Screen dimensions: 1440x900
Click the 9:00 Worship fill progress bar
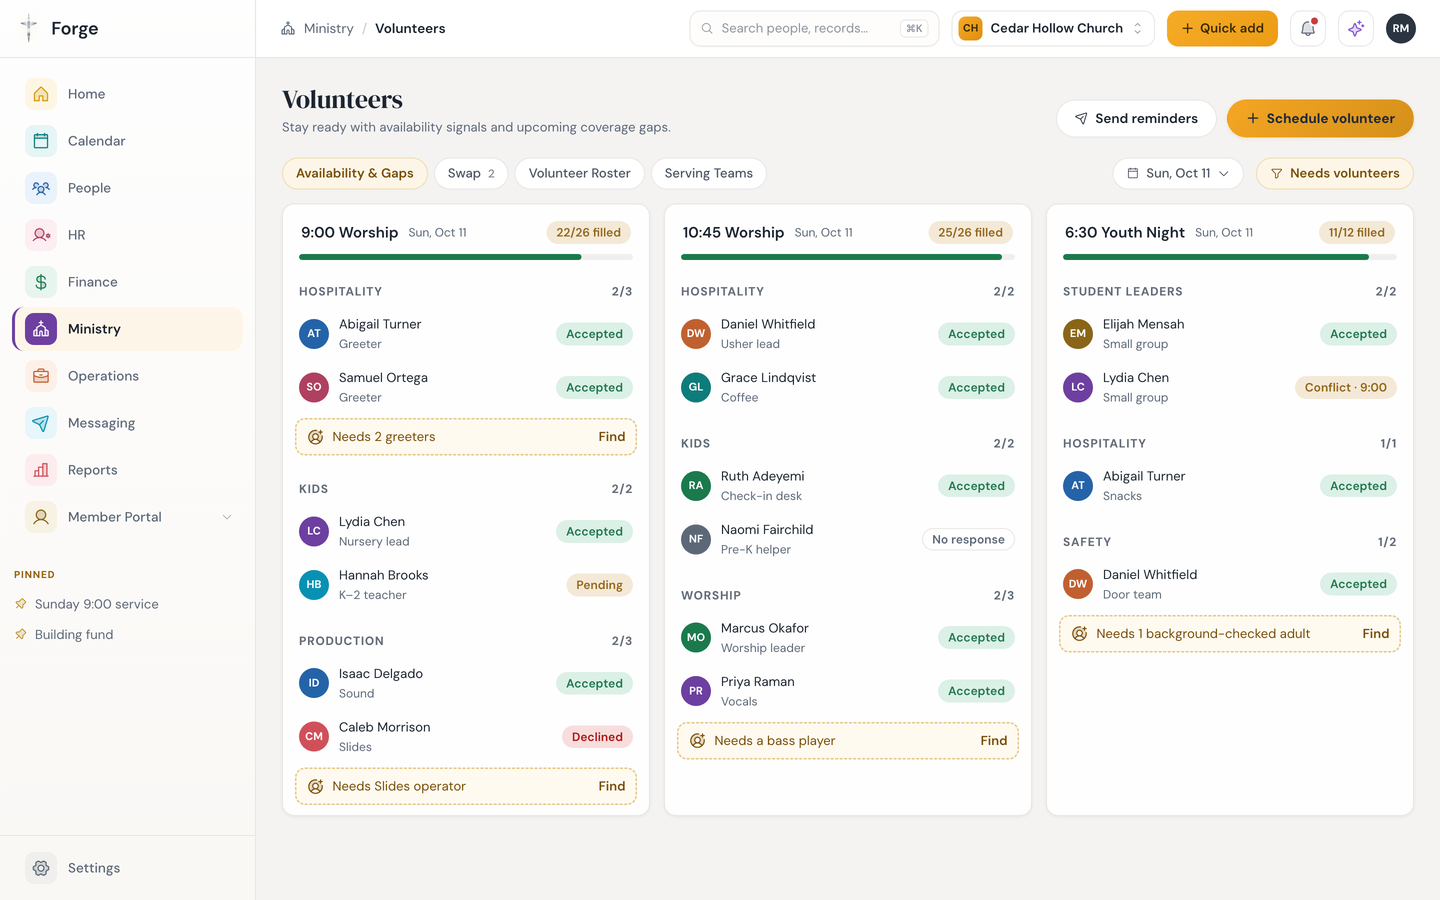(x=466, y=257)
